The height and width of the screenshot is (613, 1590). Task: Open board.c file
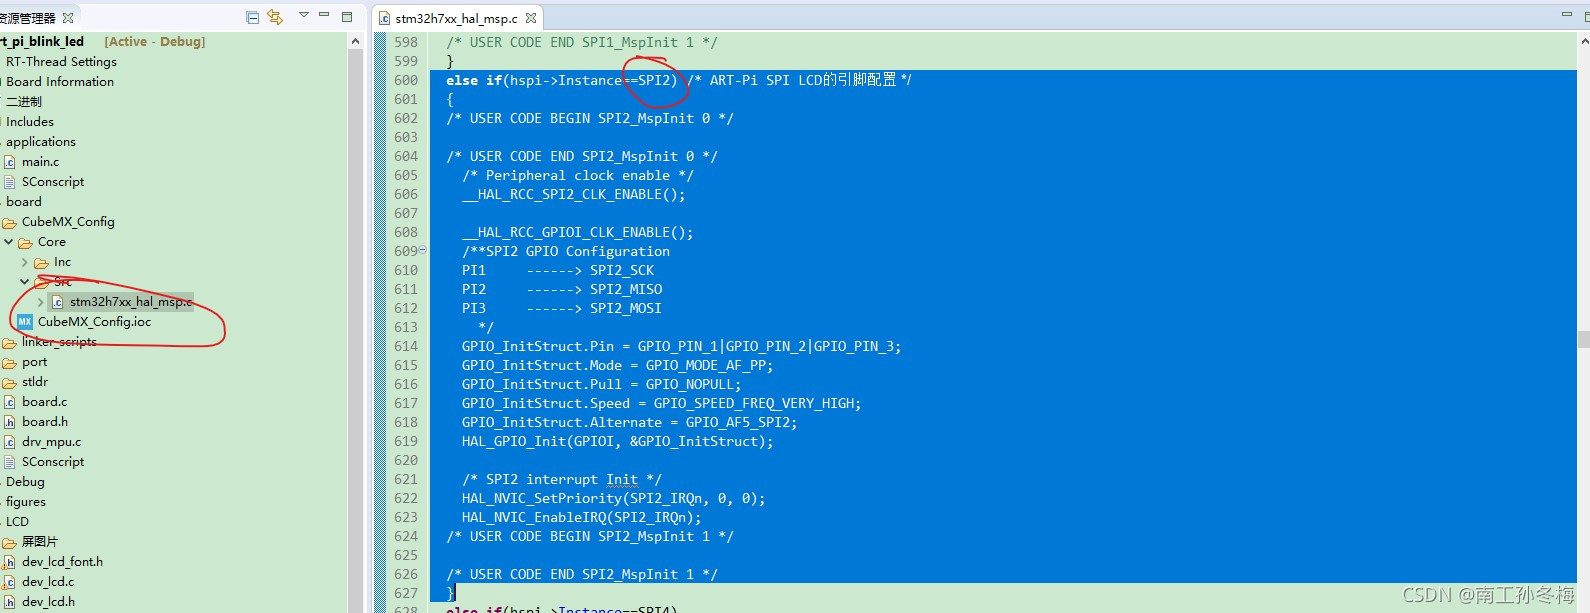pos(44,401)
